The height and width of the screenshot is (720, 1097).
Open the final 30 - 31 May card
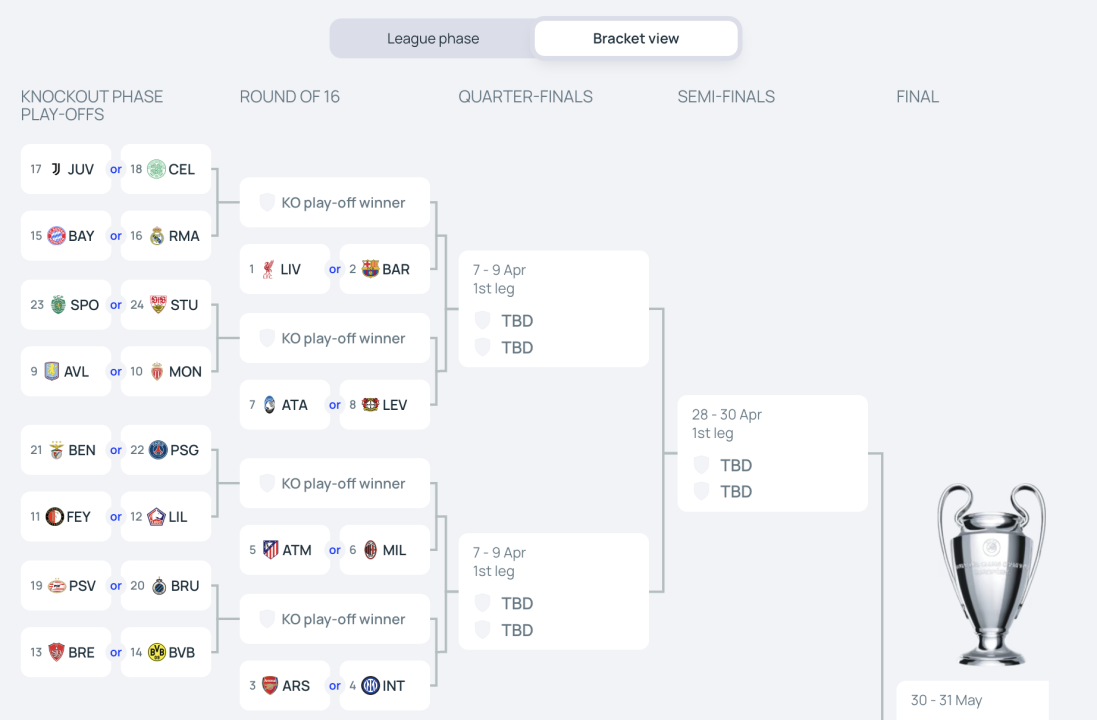(972, 700)
